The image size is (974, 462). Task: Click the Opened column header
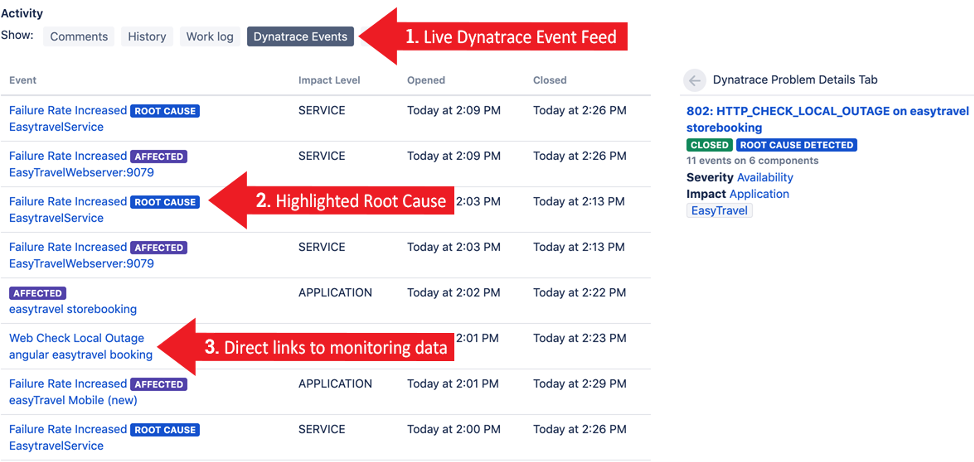click(x=426, y=80)
